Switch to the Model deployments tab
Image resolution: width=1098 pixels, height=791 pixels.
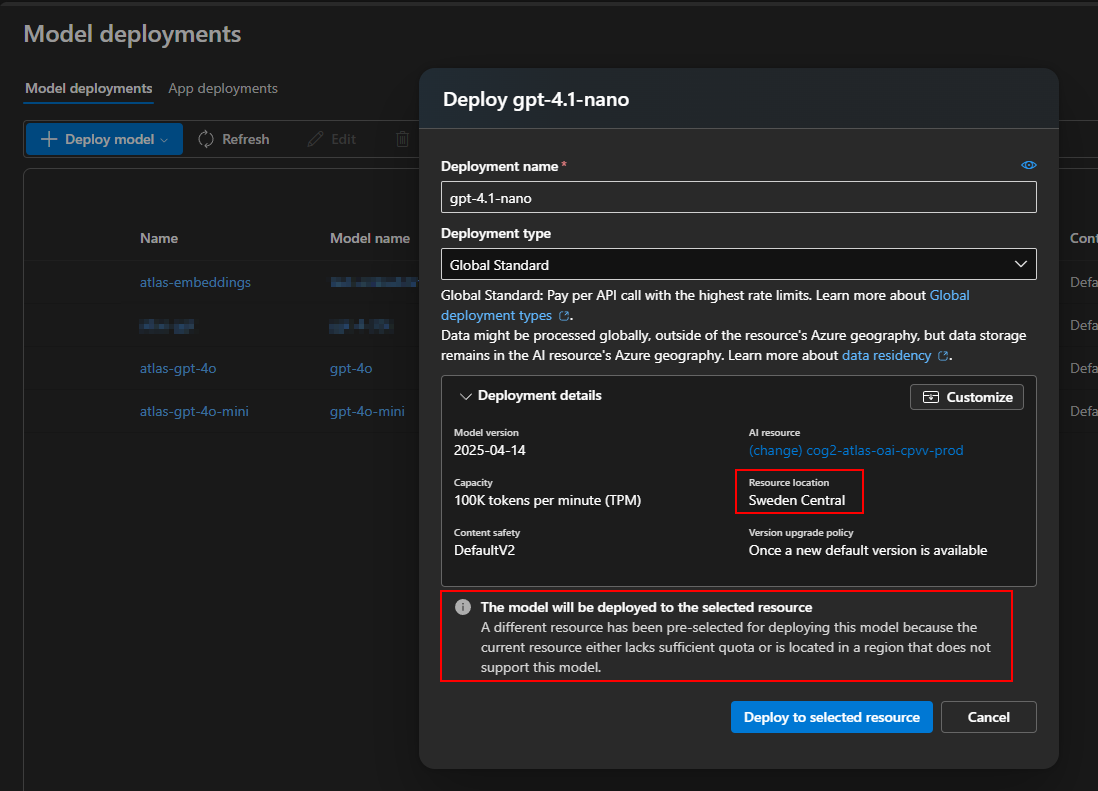pyautogui.click(x=88, y=89)
